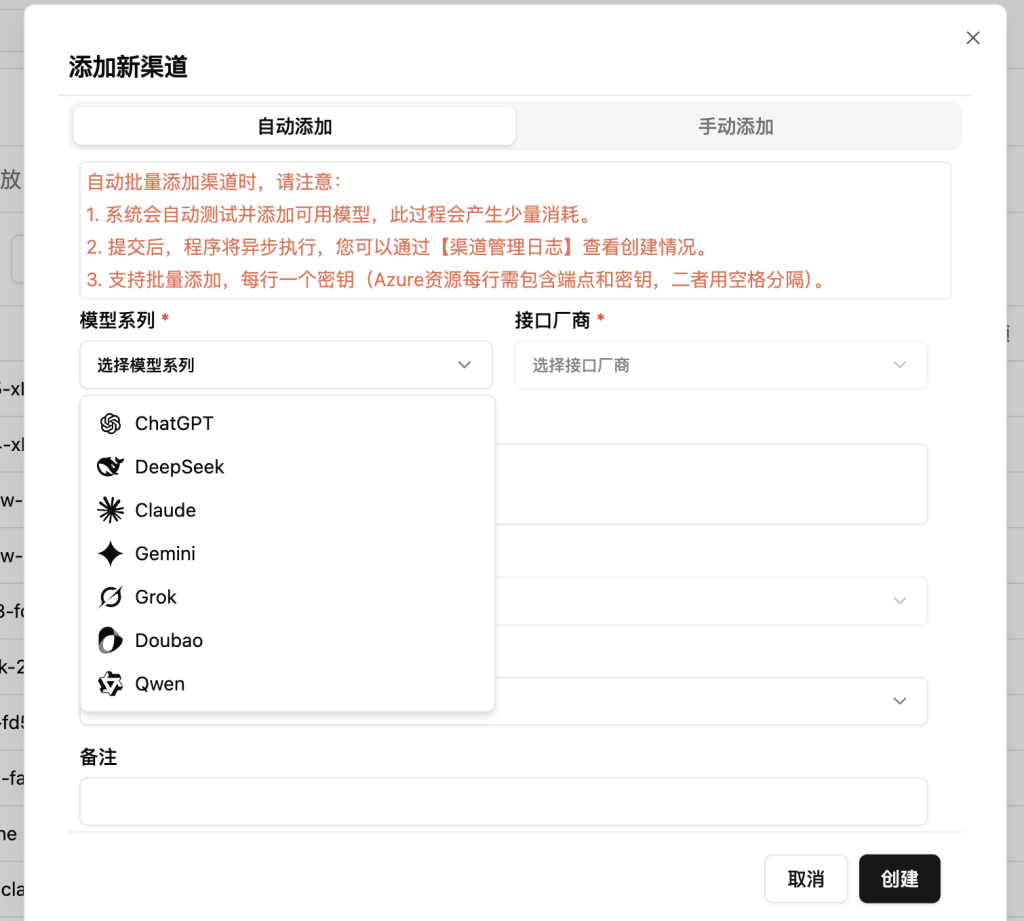Screen dimensions: 1024x921
Task: Switch to the 自动添加 tab
Action: pyautogui.click(x=295, y=126)
